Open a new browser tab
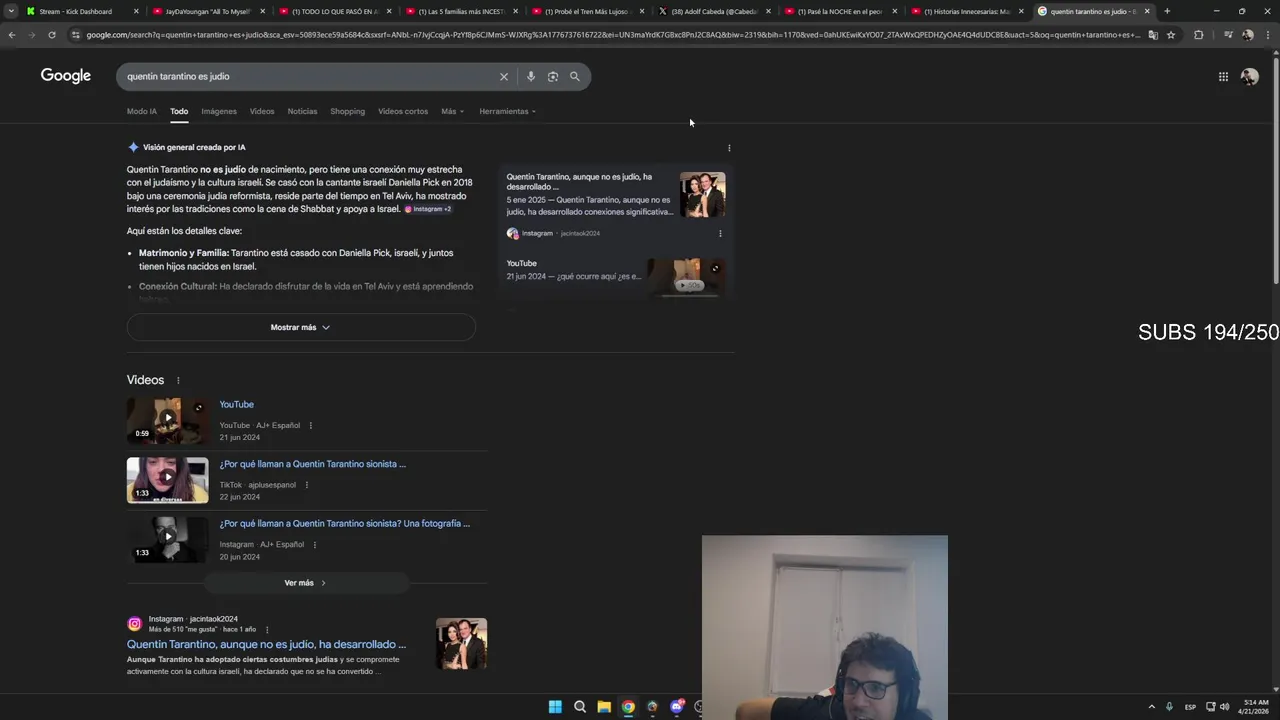This screenshot has height=720, width=1280. pos(1167,11)
